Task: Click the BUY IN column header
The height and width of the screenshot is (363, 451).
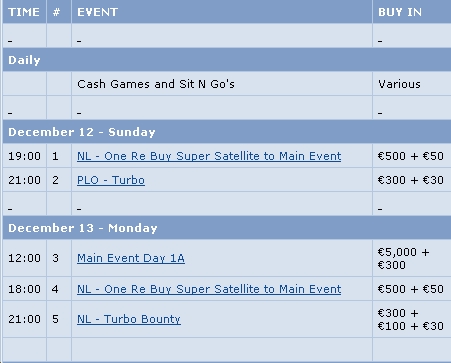Action: click(x=412, y=12)
